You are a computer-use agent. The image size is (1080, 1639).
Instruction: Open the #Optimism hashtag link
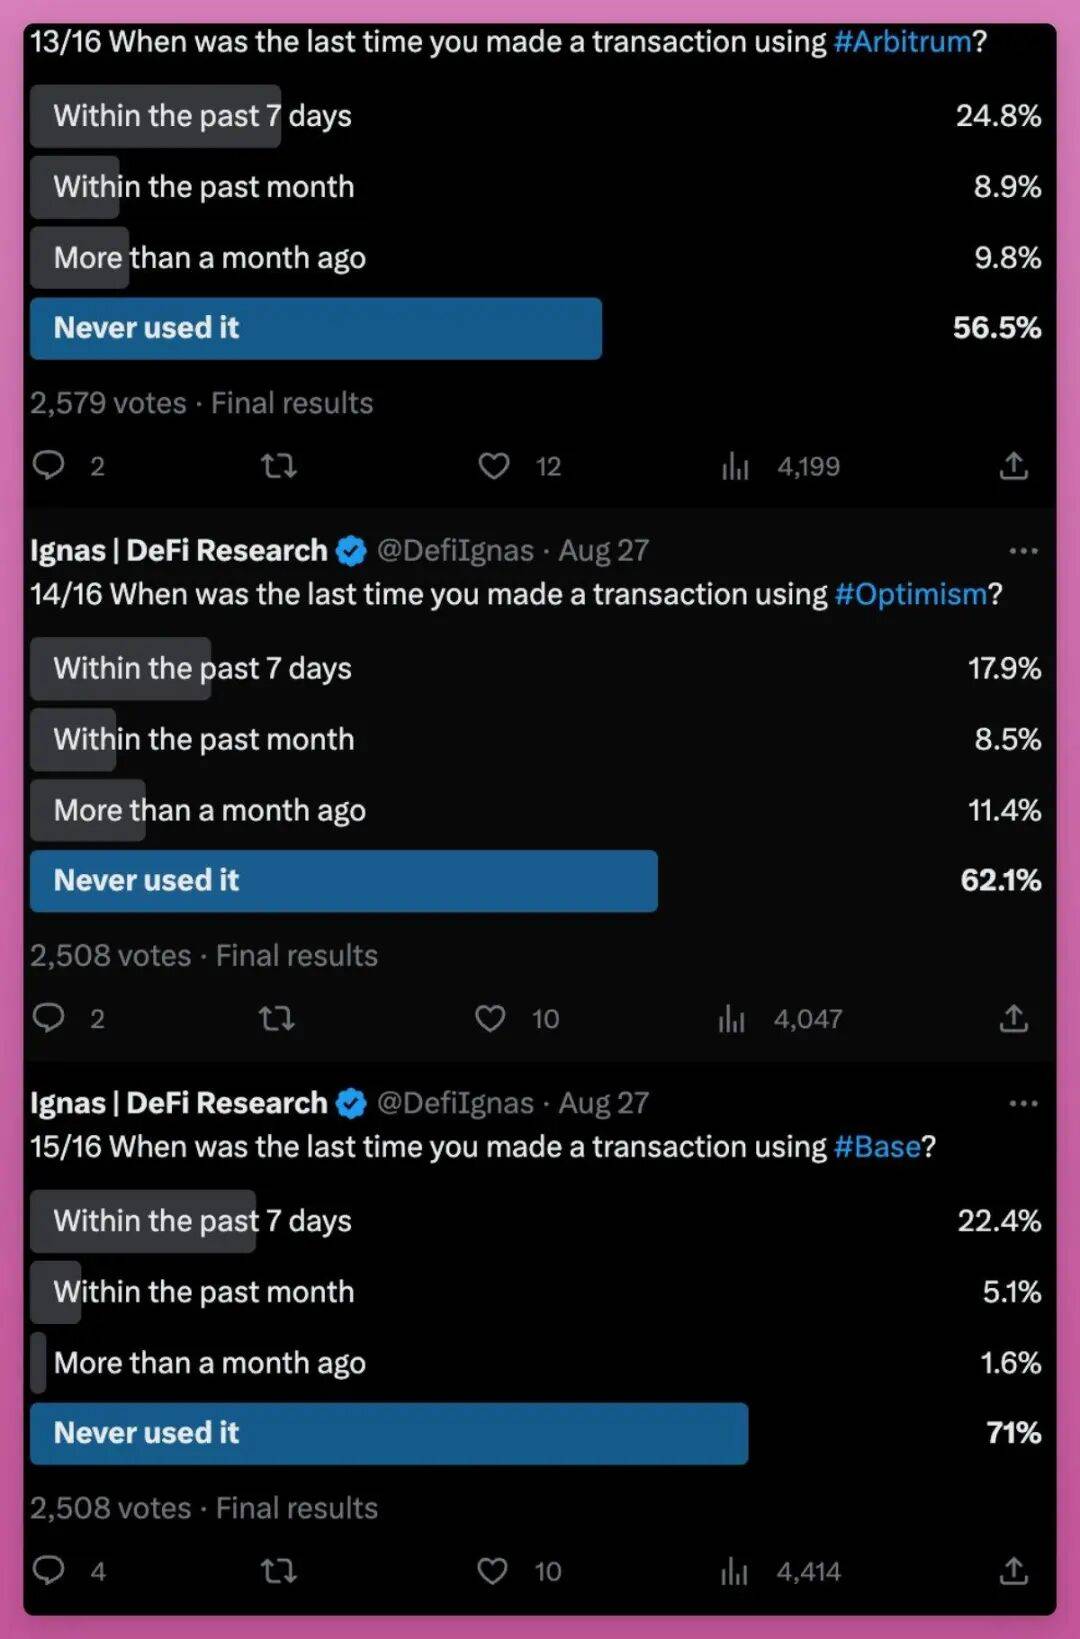click(910, 595)
